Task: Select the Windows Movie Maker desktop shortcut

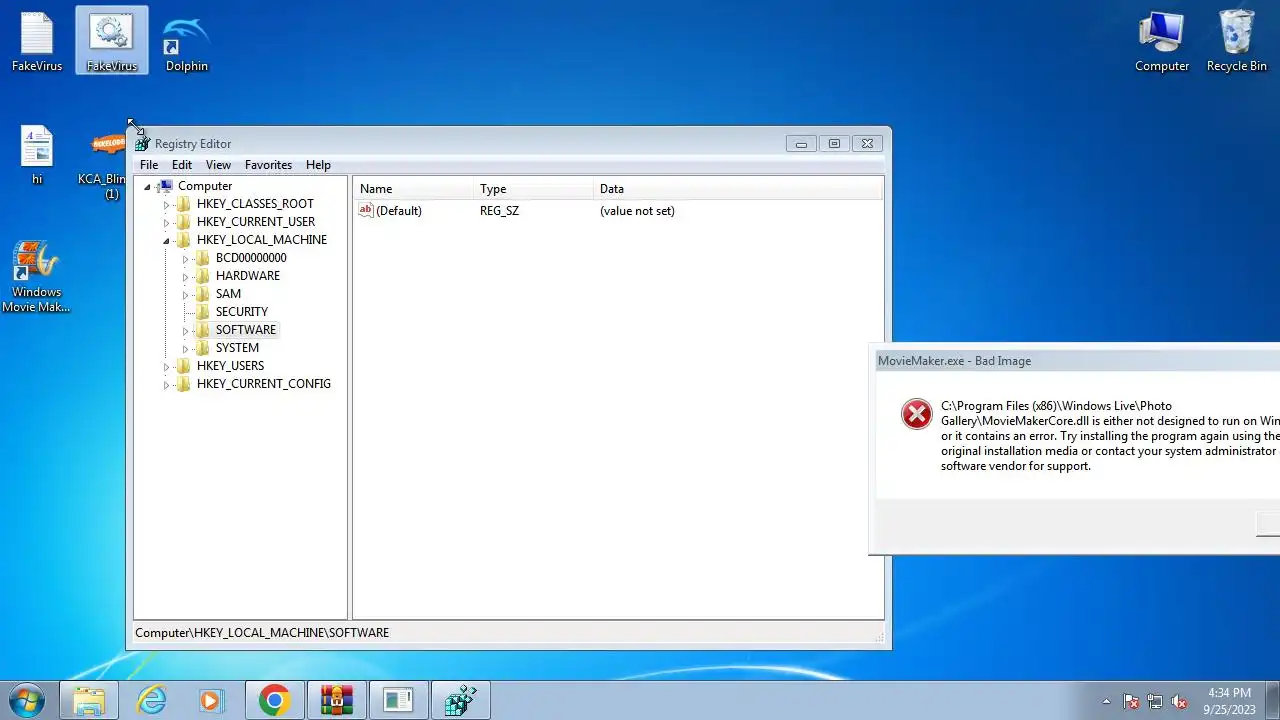Action: point(37,277)
